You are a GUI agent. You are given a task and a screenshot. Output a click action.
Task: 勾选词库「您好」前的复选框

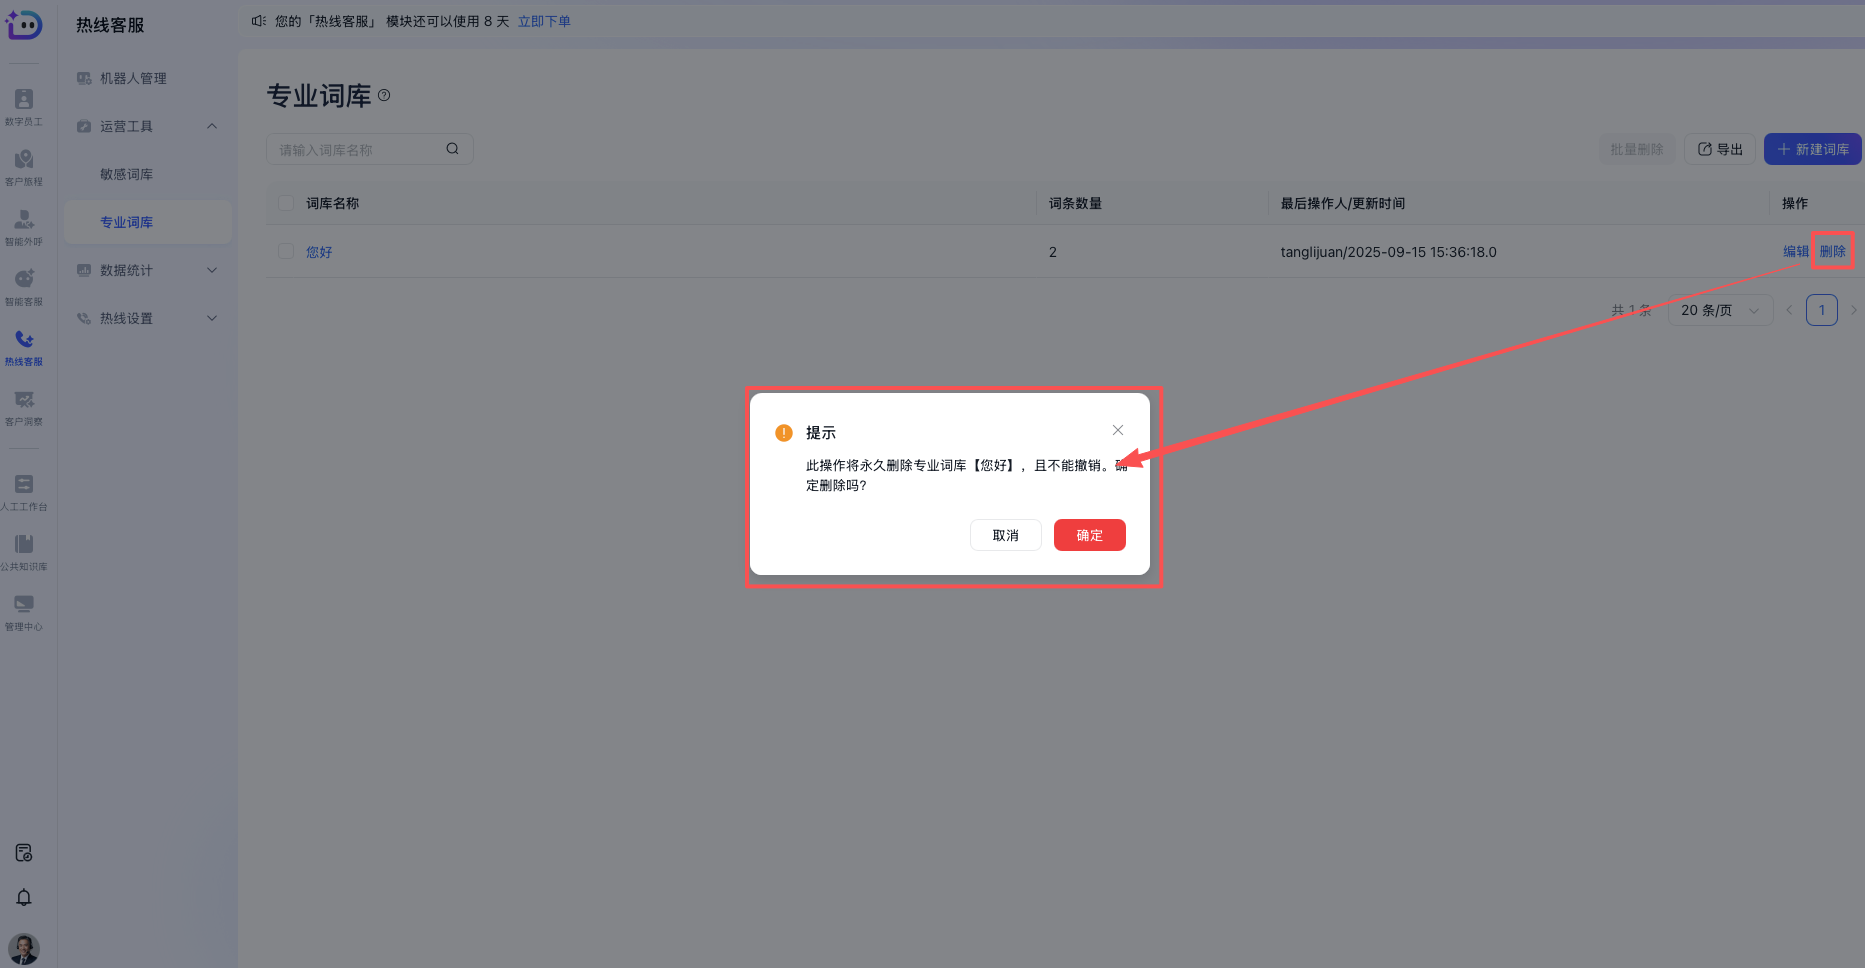(286, 251)
